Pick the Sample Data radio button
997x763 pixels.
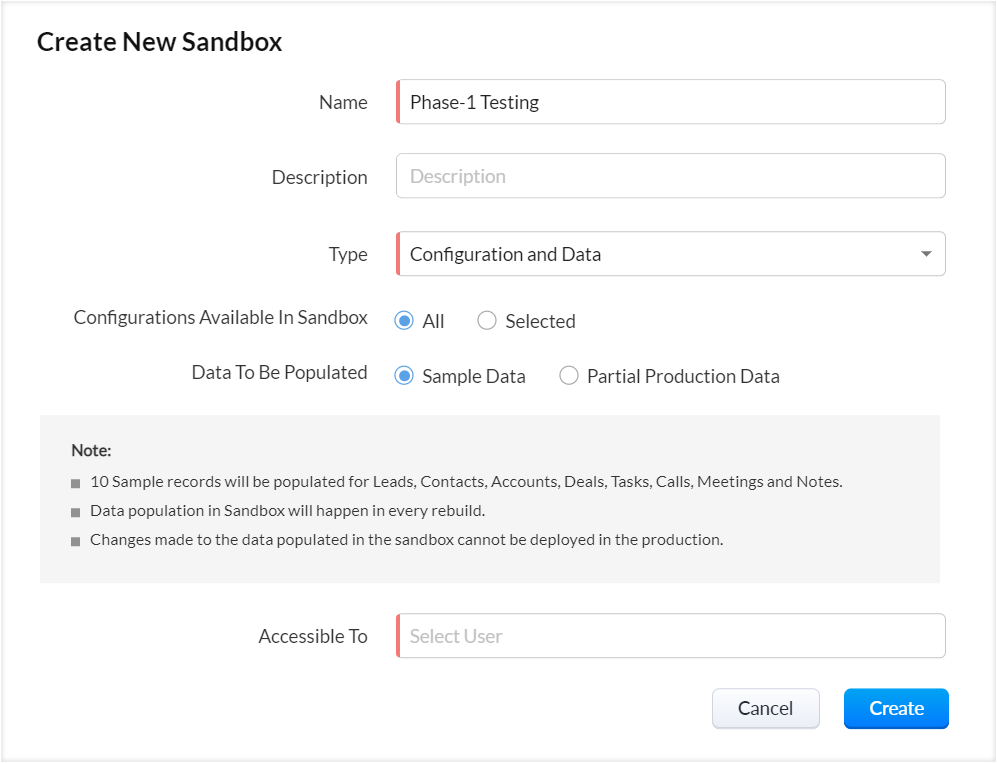[404, 376]
